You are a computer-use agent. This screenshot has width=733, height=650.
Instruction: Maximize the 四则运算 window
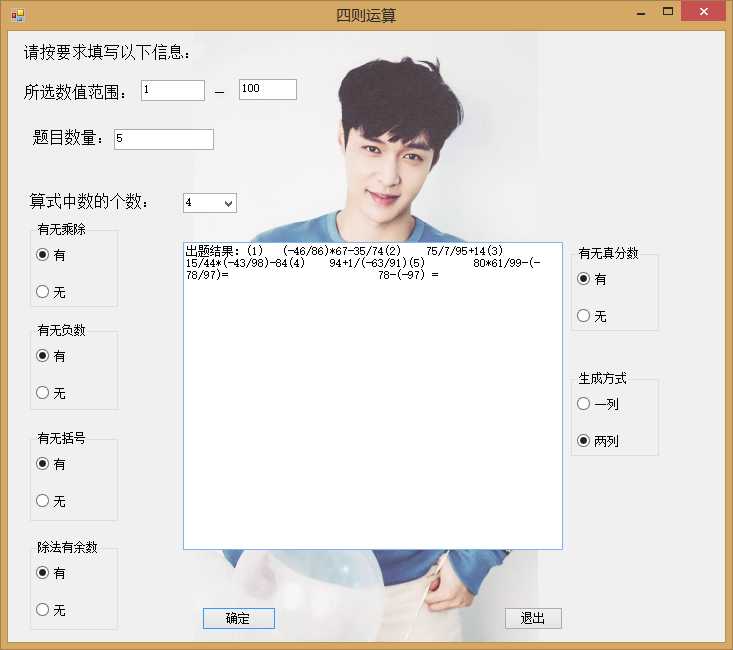click(x=668, y=11)
